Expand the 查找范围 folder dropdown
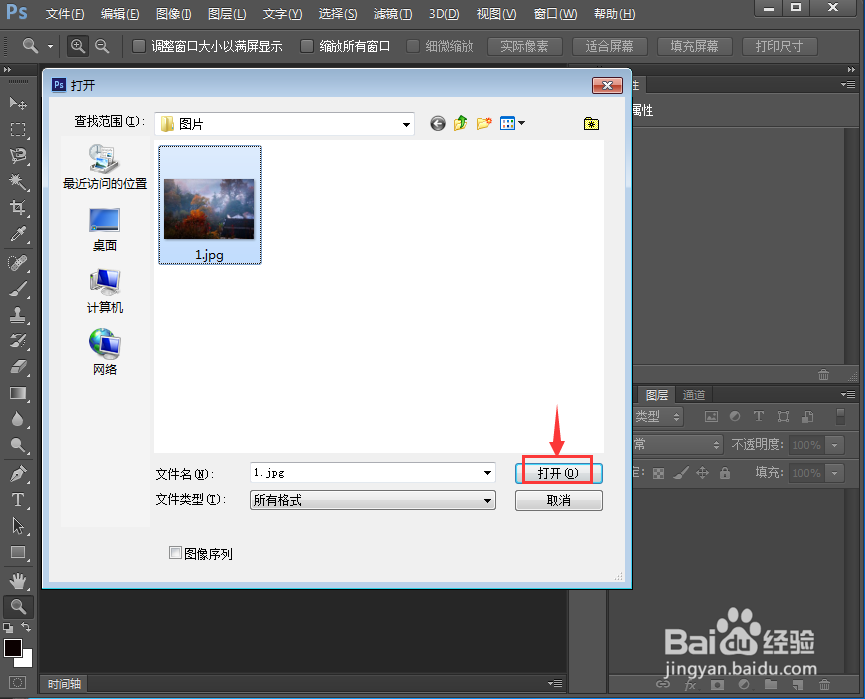The image size is (865, 699). tap(406, 125)
